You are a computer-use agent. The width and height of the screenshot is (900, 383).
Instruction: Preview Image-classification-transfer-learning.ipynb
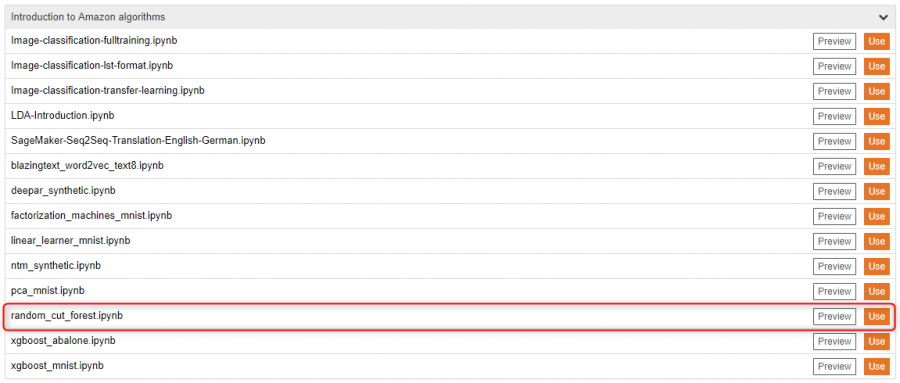[x=835, y=91]
